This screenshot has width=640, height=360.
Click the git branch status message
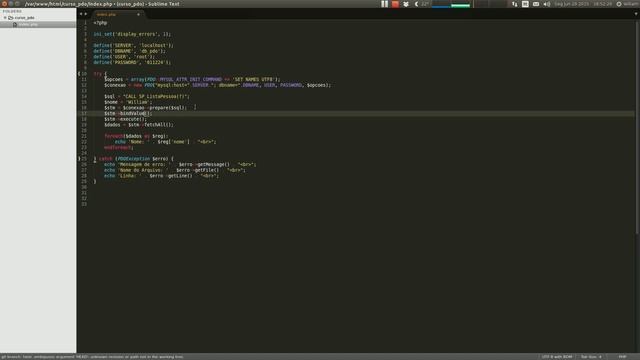[92, 357]
